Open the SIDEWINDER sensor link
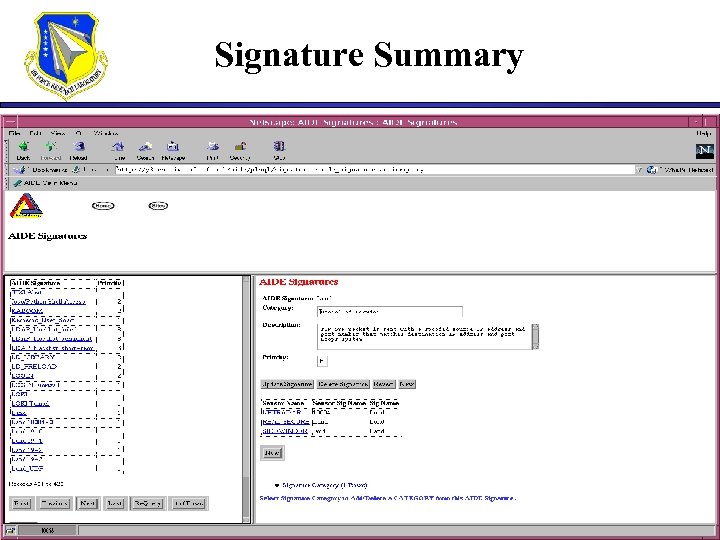720x540 pixels. (x=285, y=431)
